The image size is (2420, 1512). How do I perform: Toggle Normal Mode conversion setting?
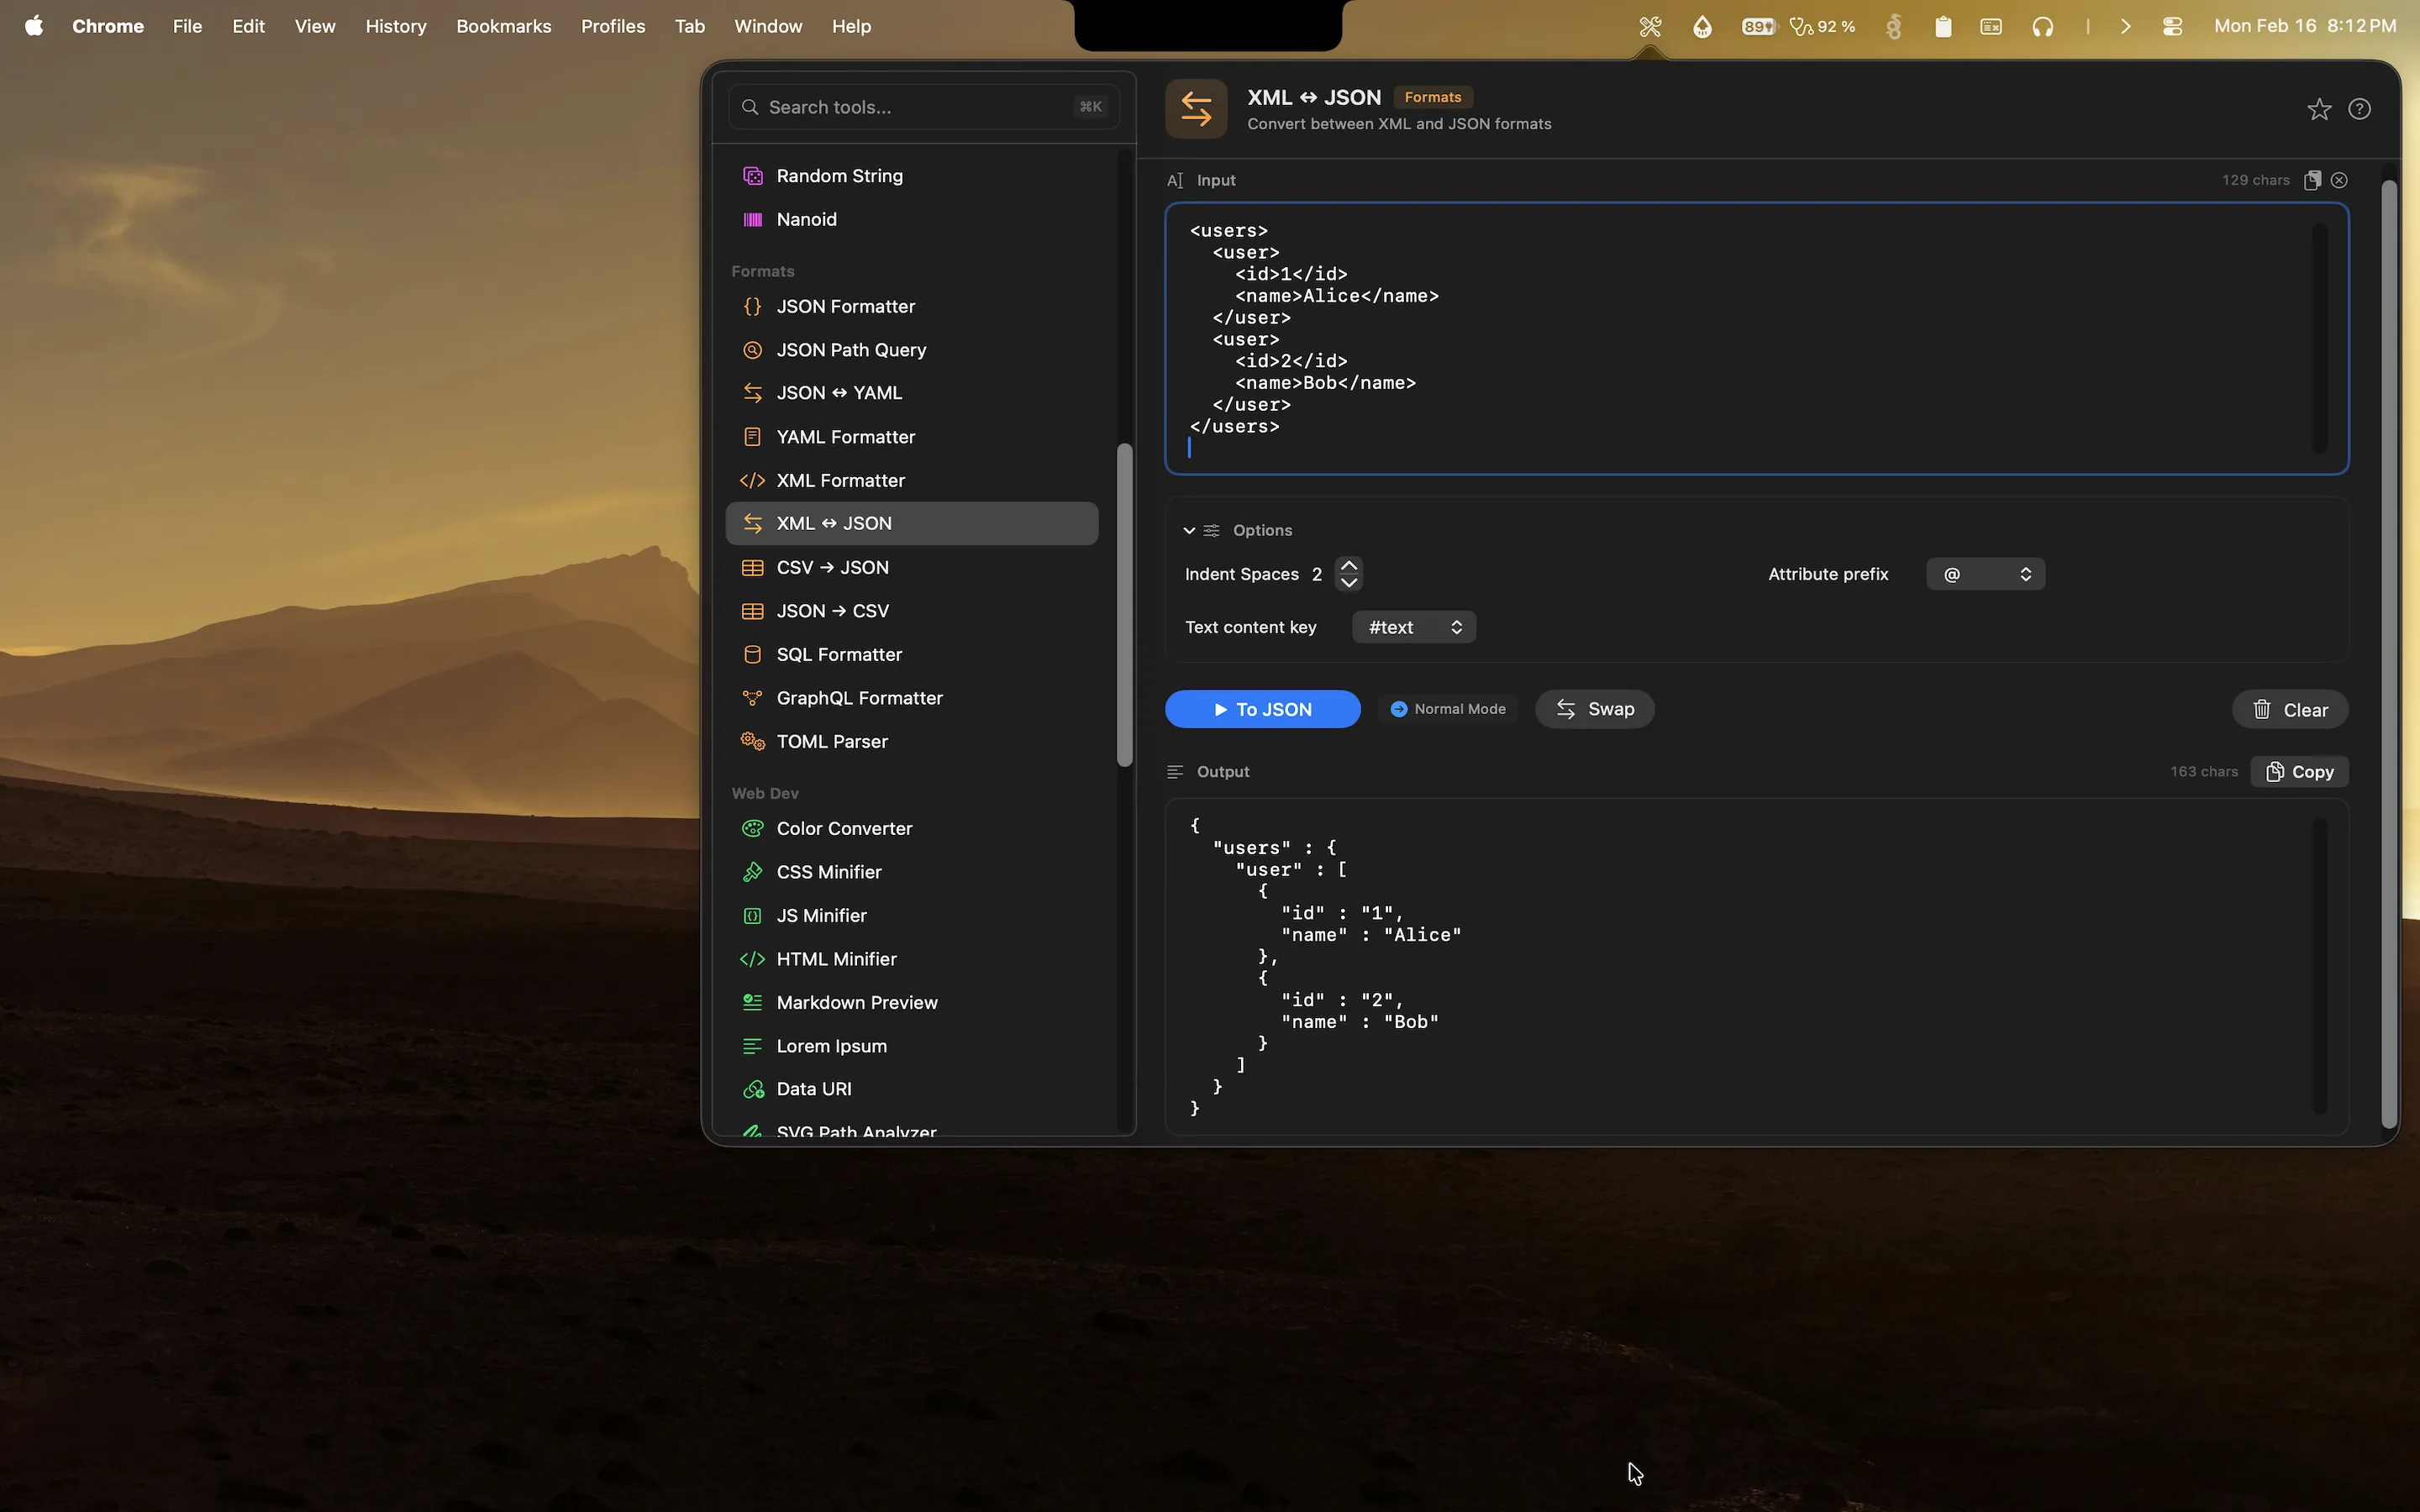[x=1447, y=708]
